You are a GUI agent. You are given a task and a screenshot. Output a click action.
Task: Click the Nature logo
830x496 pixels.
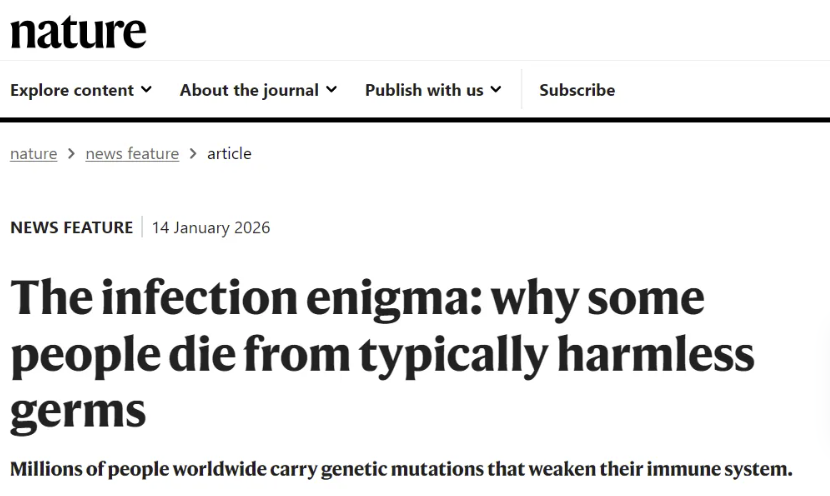(78, 31)
